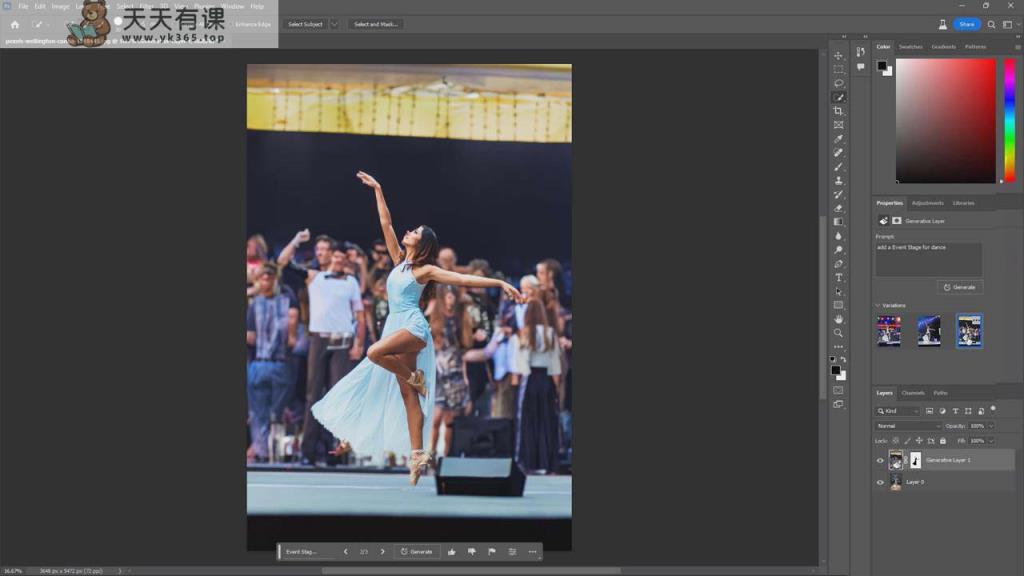This screenshot has width=1024, height=576.
Task: Select the Rectangular Marquee tool
Action: [839, 69]
